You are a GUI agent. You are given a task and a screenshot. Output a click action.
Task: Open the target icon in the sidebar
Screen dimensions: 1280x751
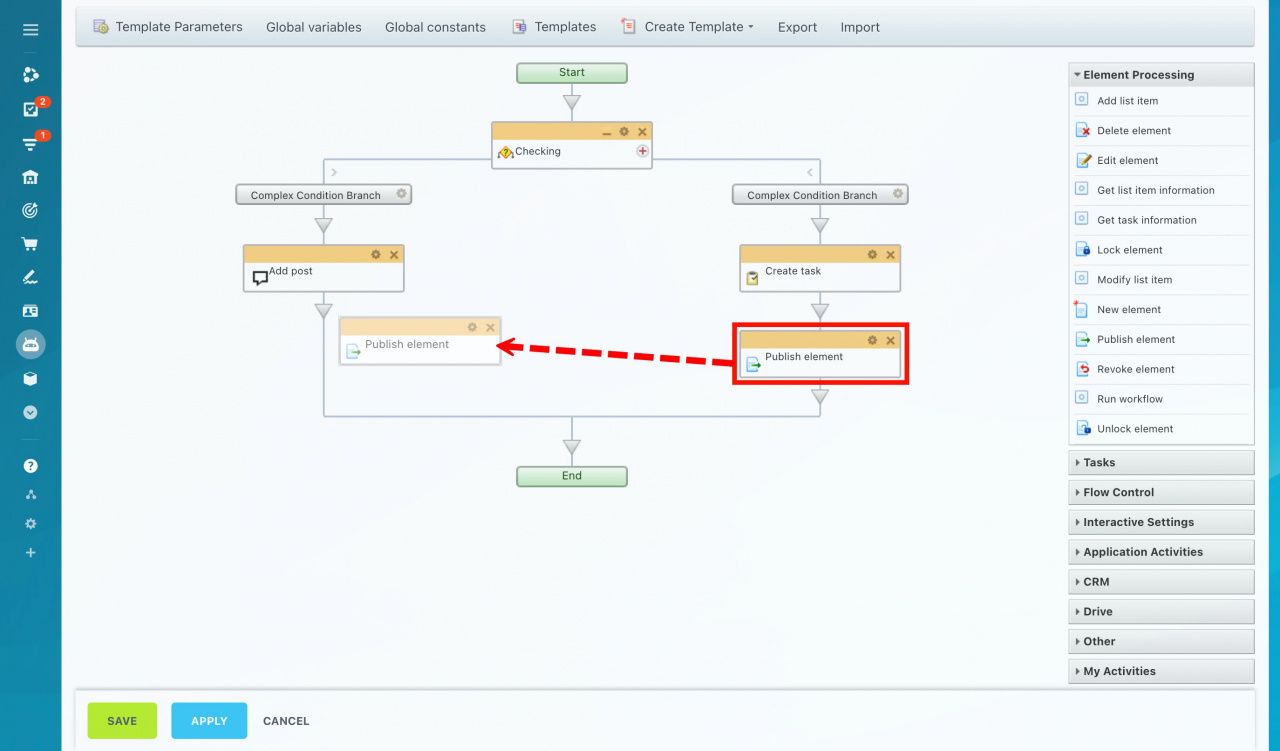(x=30, y=210)
